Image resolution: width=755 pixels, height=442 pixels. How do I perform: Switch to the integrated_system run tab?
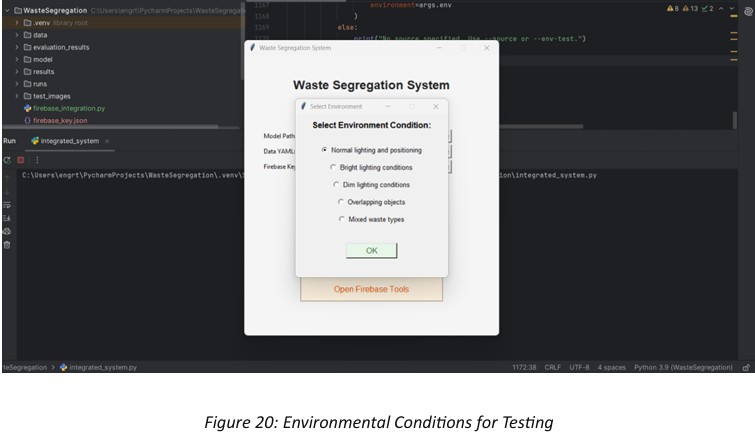[x=66, y=141]
